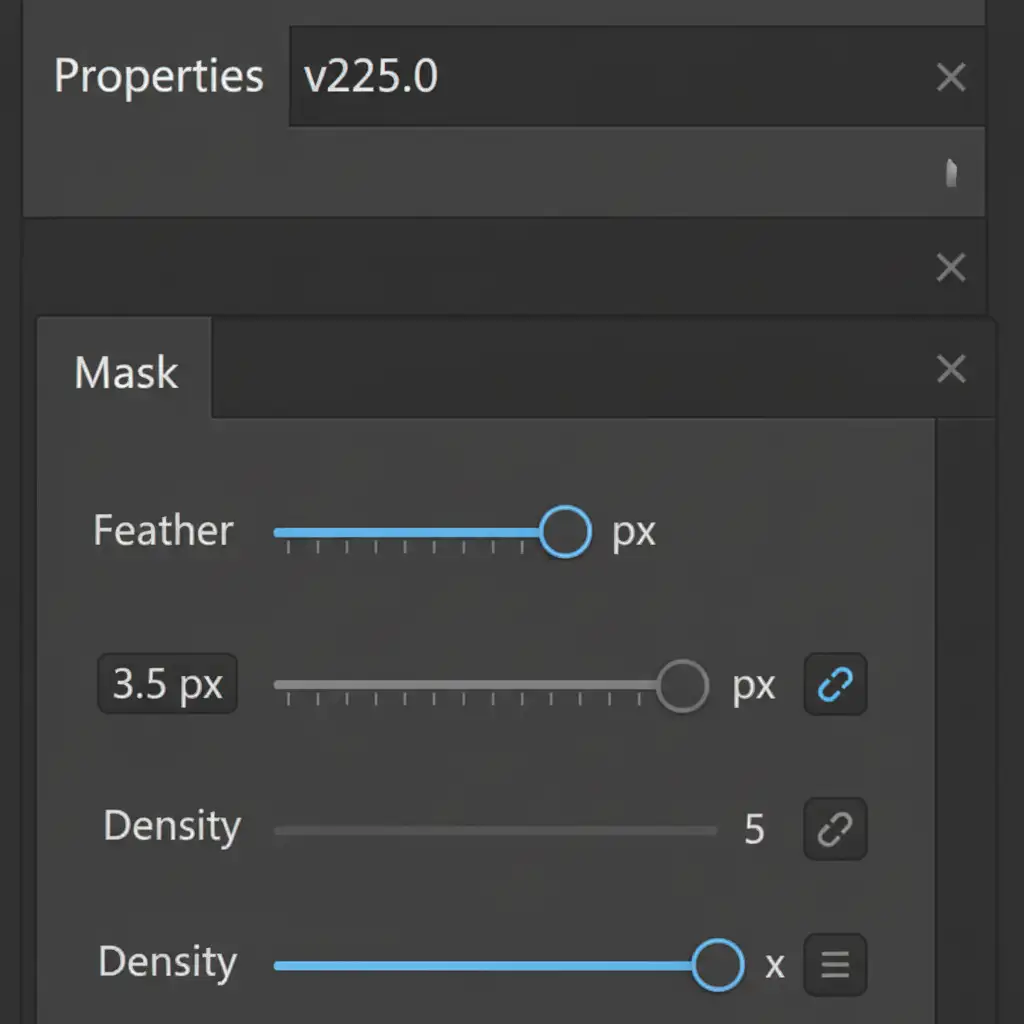1024x1024 pixels.
Task: Select the Properties panel tab
Action: tap(158, 77)
